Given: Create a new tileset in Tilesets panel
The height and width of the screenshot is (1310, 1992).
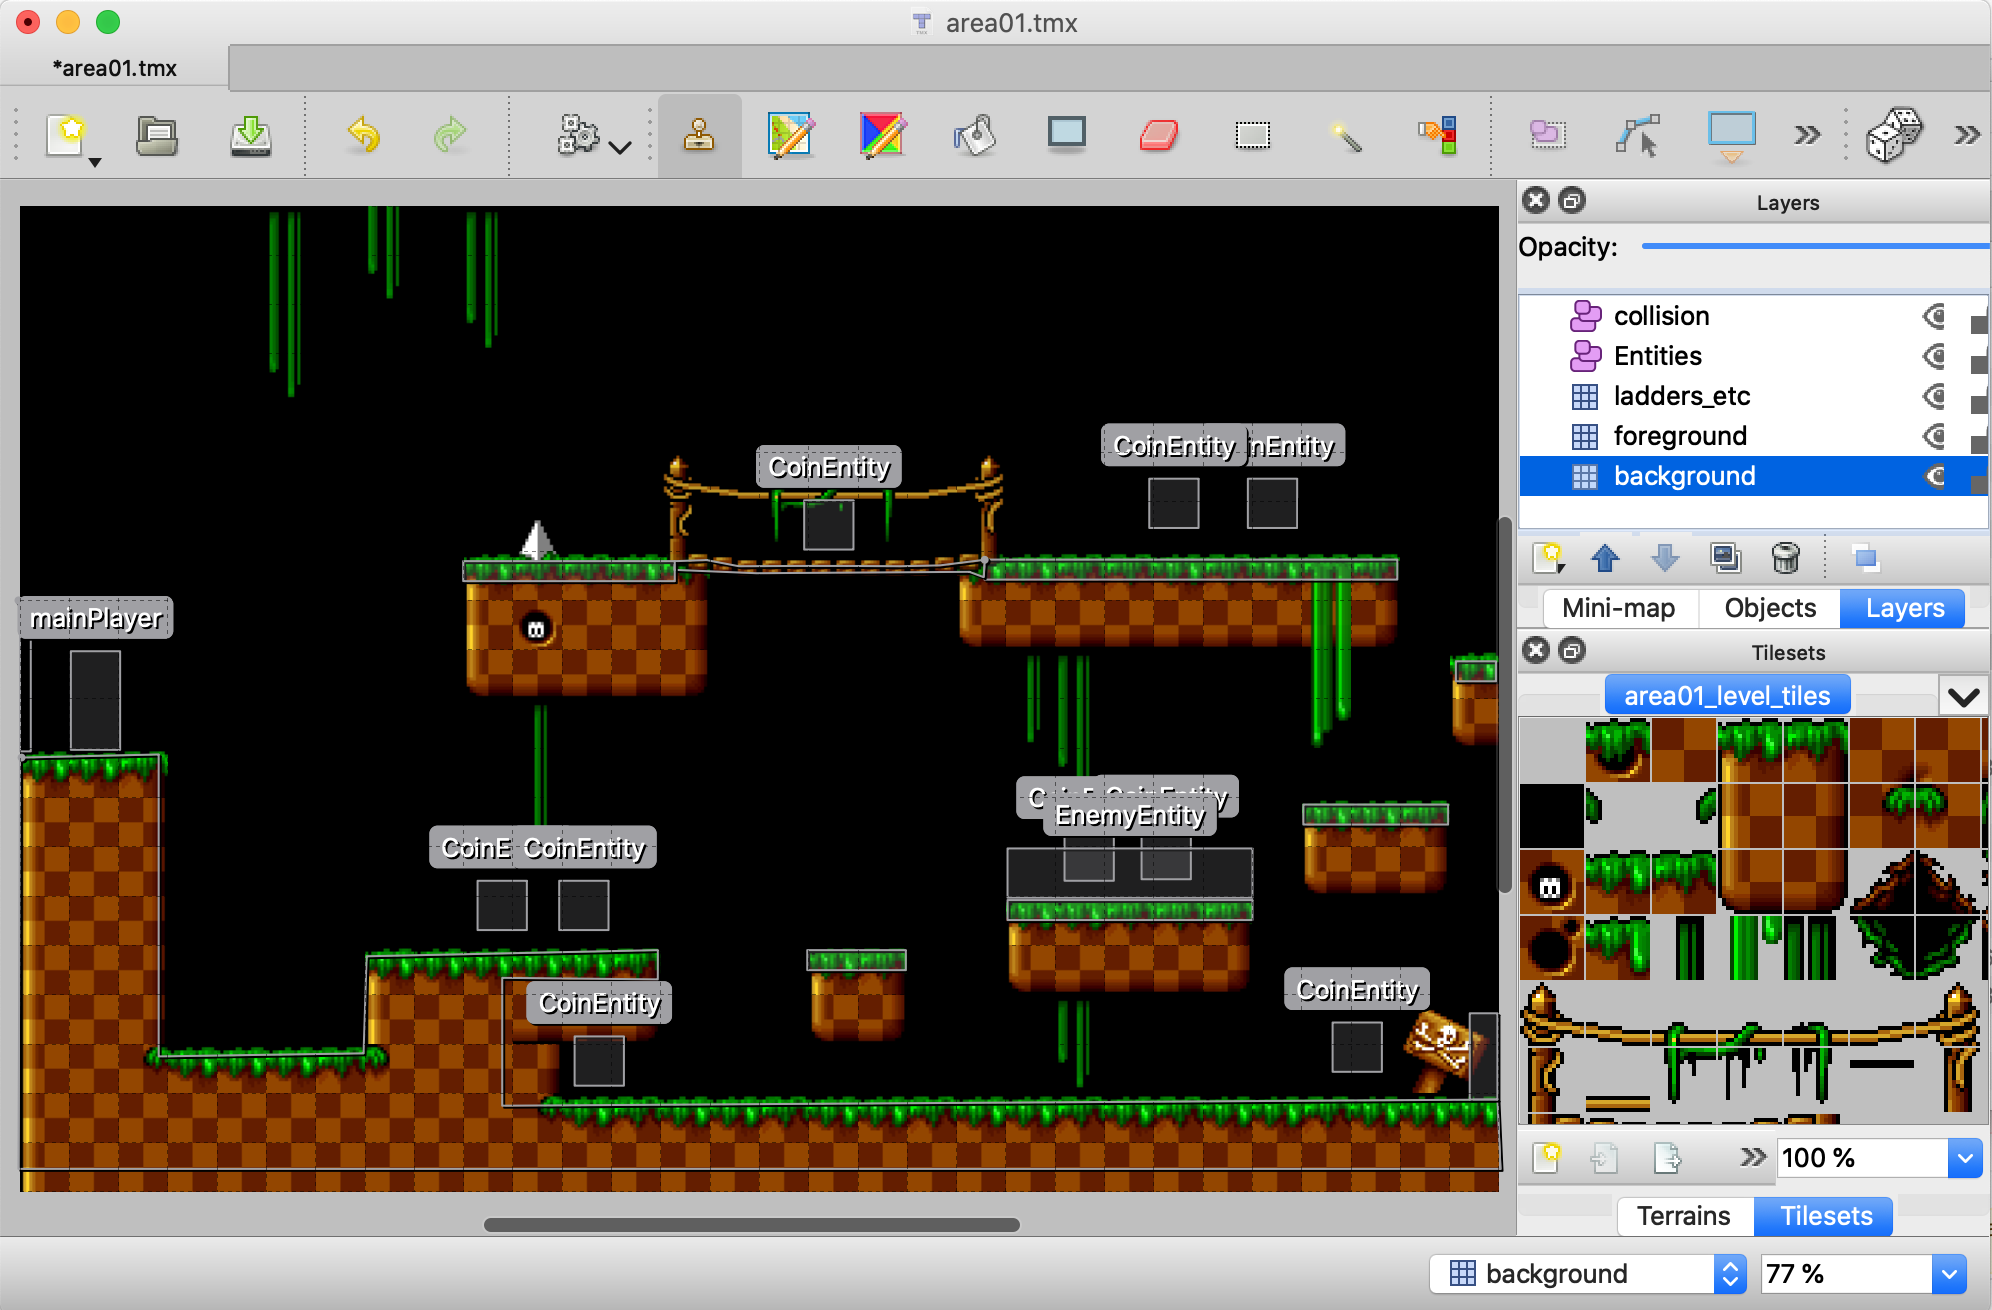Looking at the screenshot, I should [1547, 1158].
